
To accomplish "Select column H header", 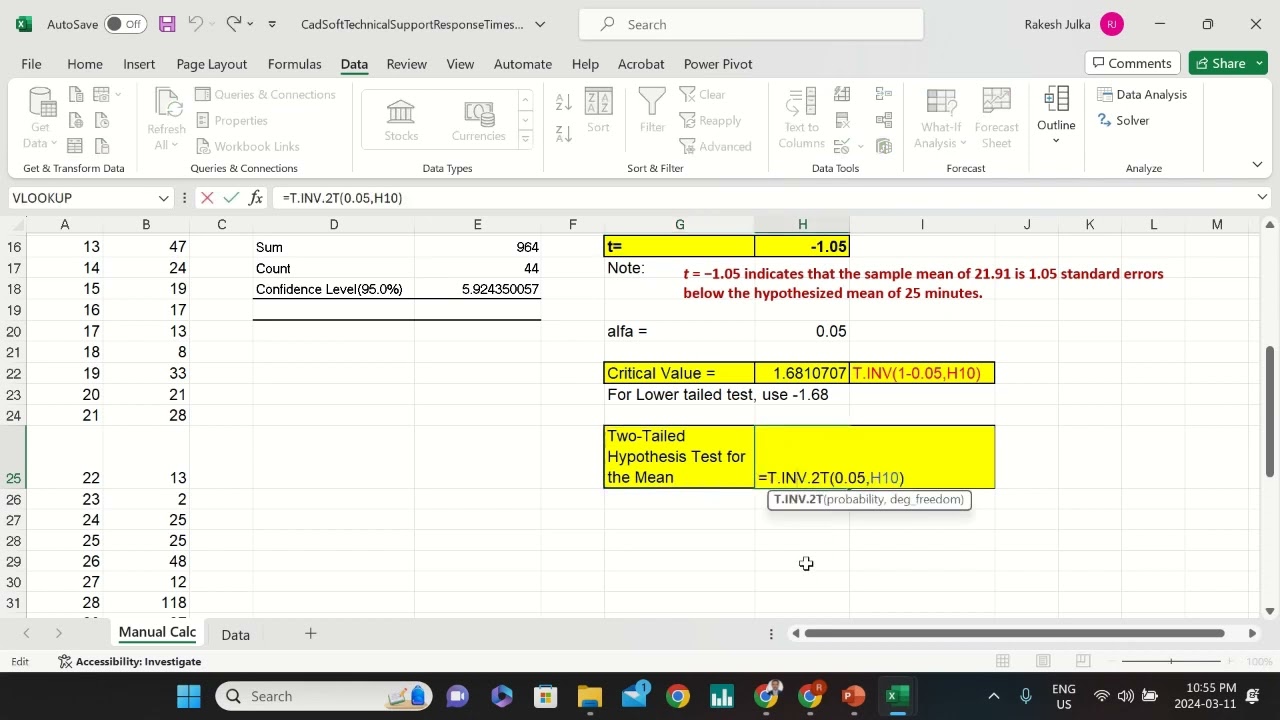I will point(802,225).
